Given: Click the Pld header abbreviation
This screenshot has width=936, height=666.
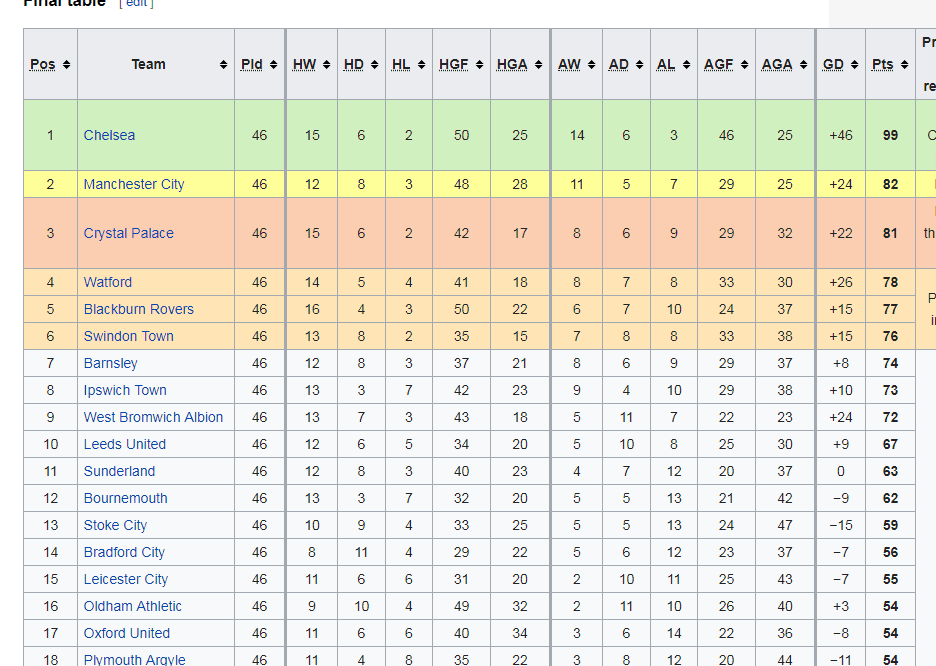Looking at the screenshot, I should [252, 64].
